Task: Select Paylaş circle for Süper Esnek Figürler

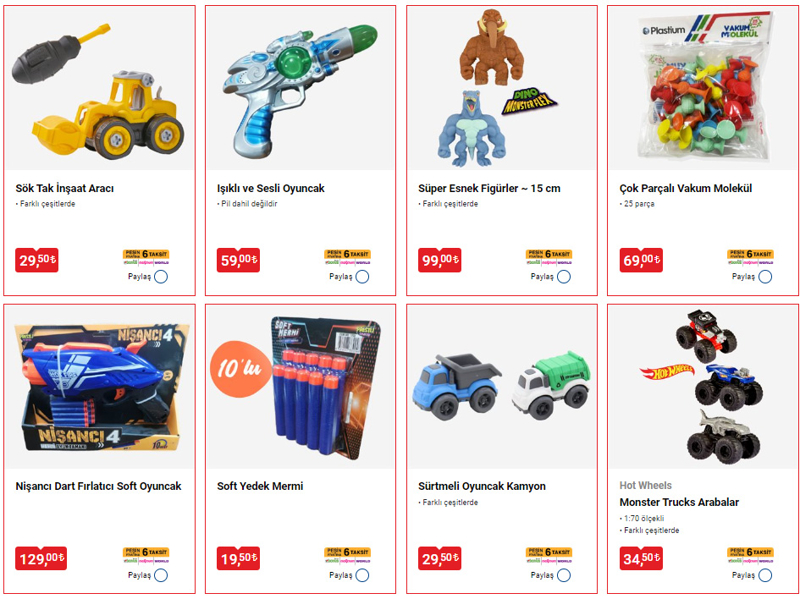Action: coord(564,277)
